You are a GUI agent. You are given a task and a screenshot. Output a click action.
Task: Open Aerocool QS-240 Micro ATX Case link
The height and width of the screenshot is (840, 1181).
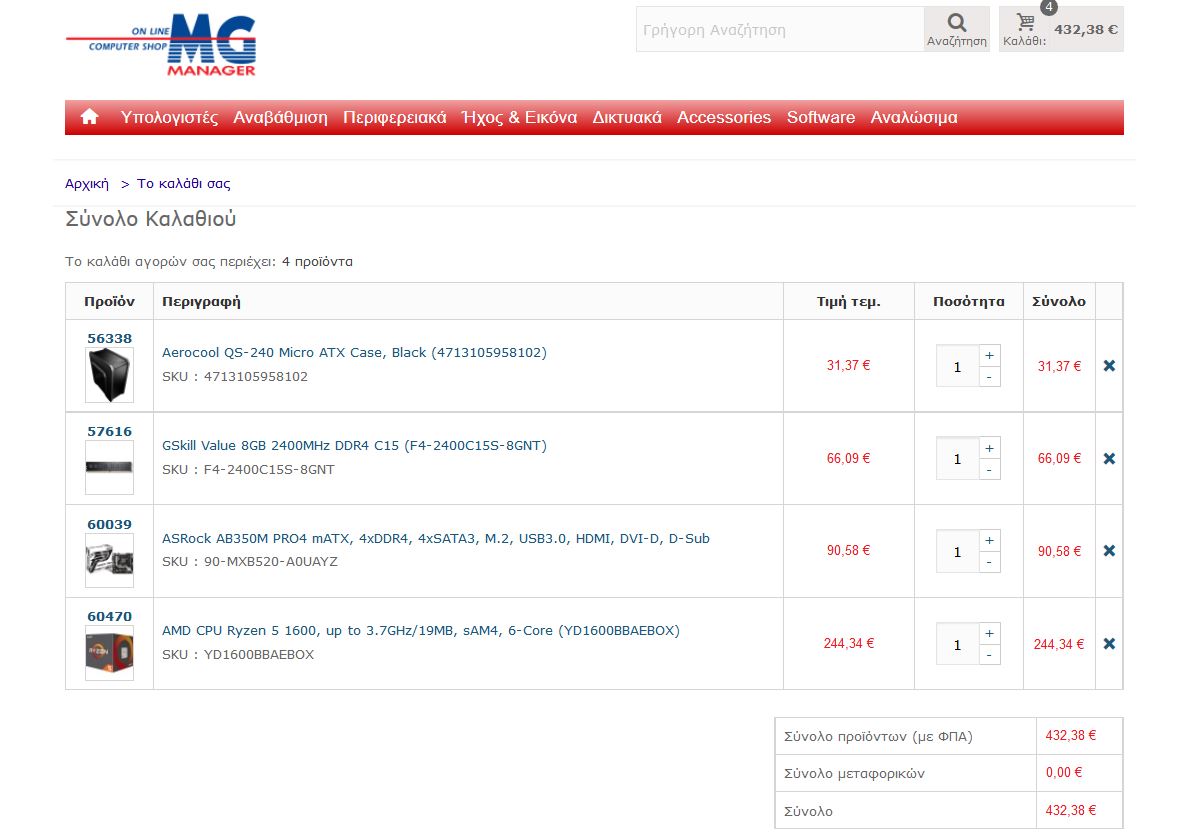pos(354,353)
